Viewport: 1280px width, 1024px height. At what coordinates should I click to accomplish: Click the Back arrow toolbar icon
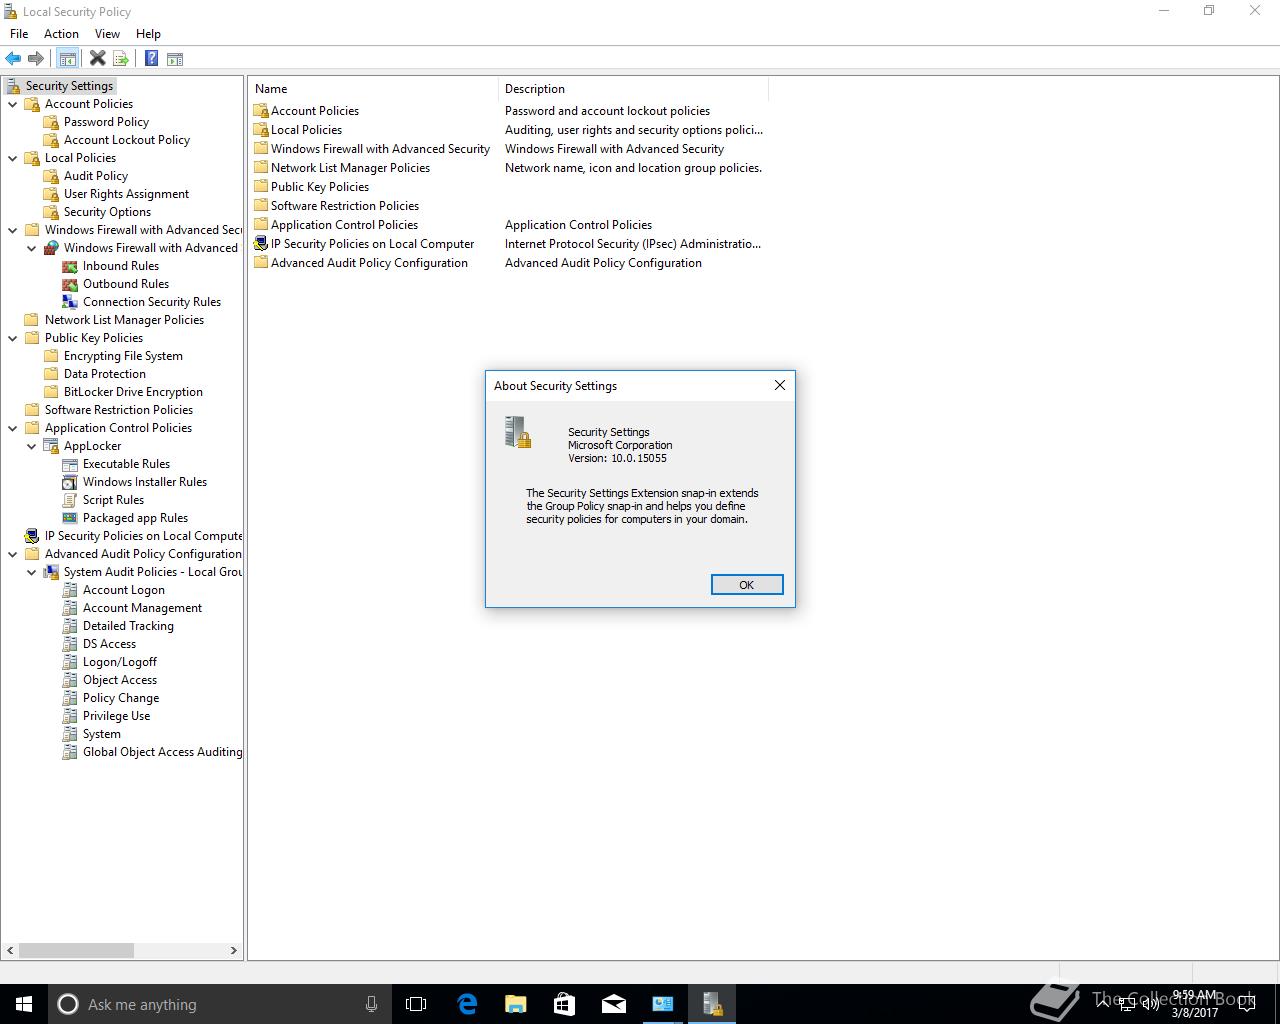14,59
